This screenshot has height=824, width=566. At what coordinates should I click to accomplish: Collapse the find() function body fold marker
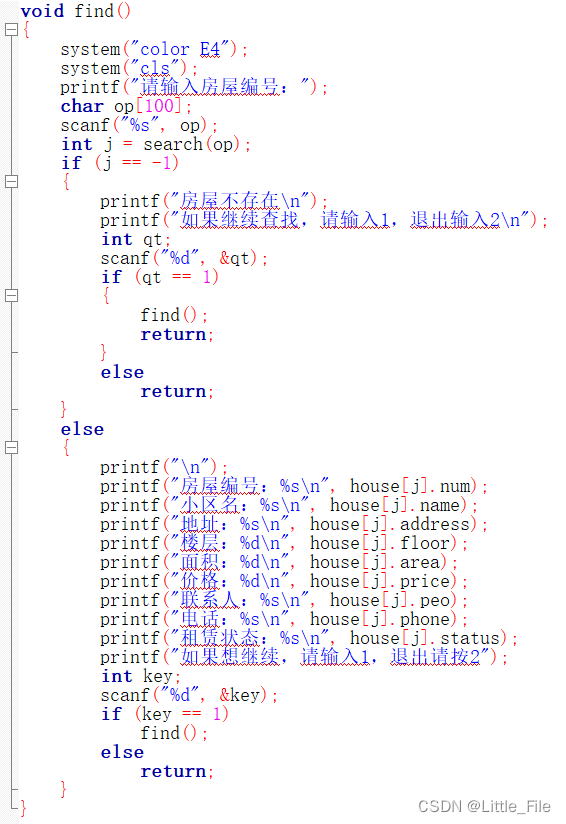[x=11, y=29]
